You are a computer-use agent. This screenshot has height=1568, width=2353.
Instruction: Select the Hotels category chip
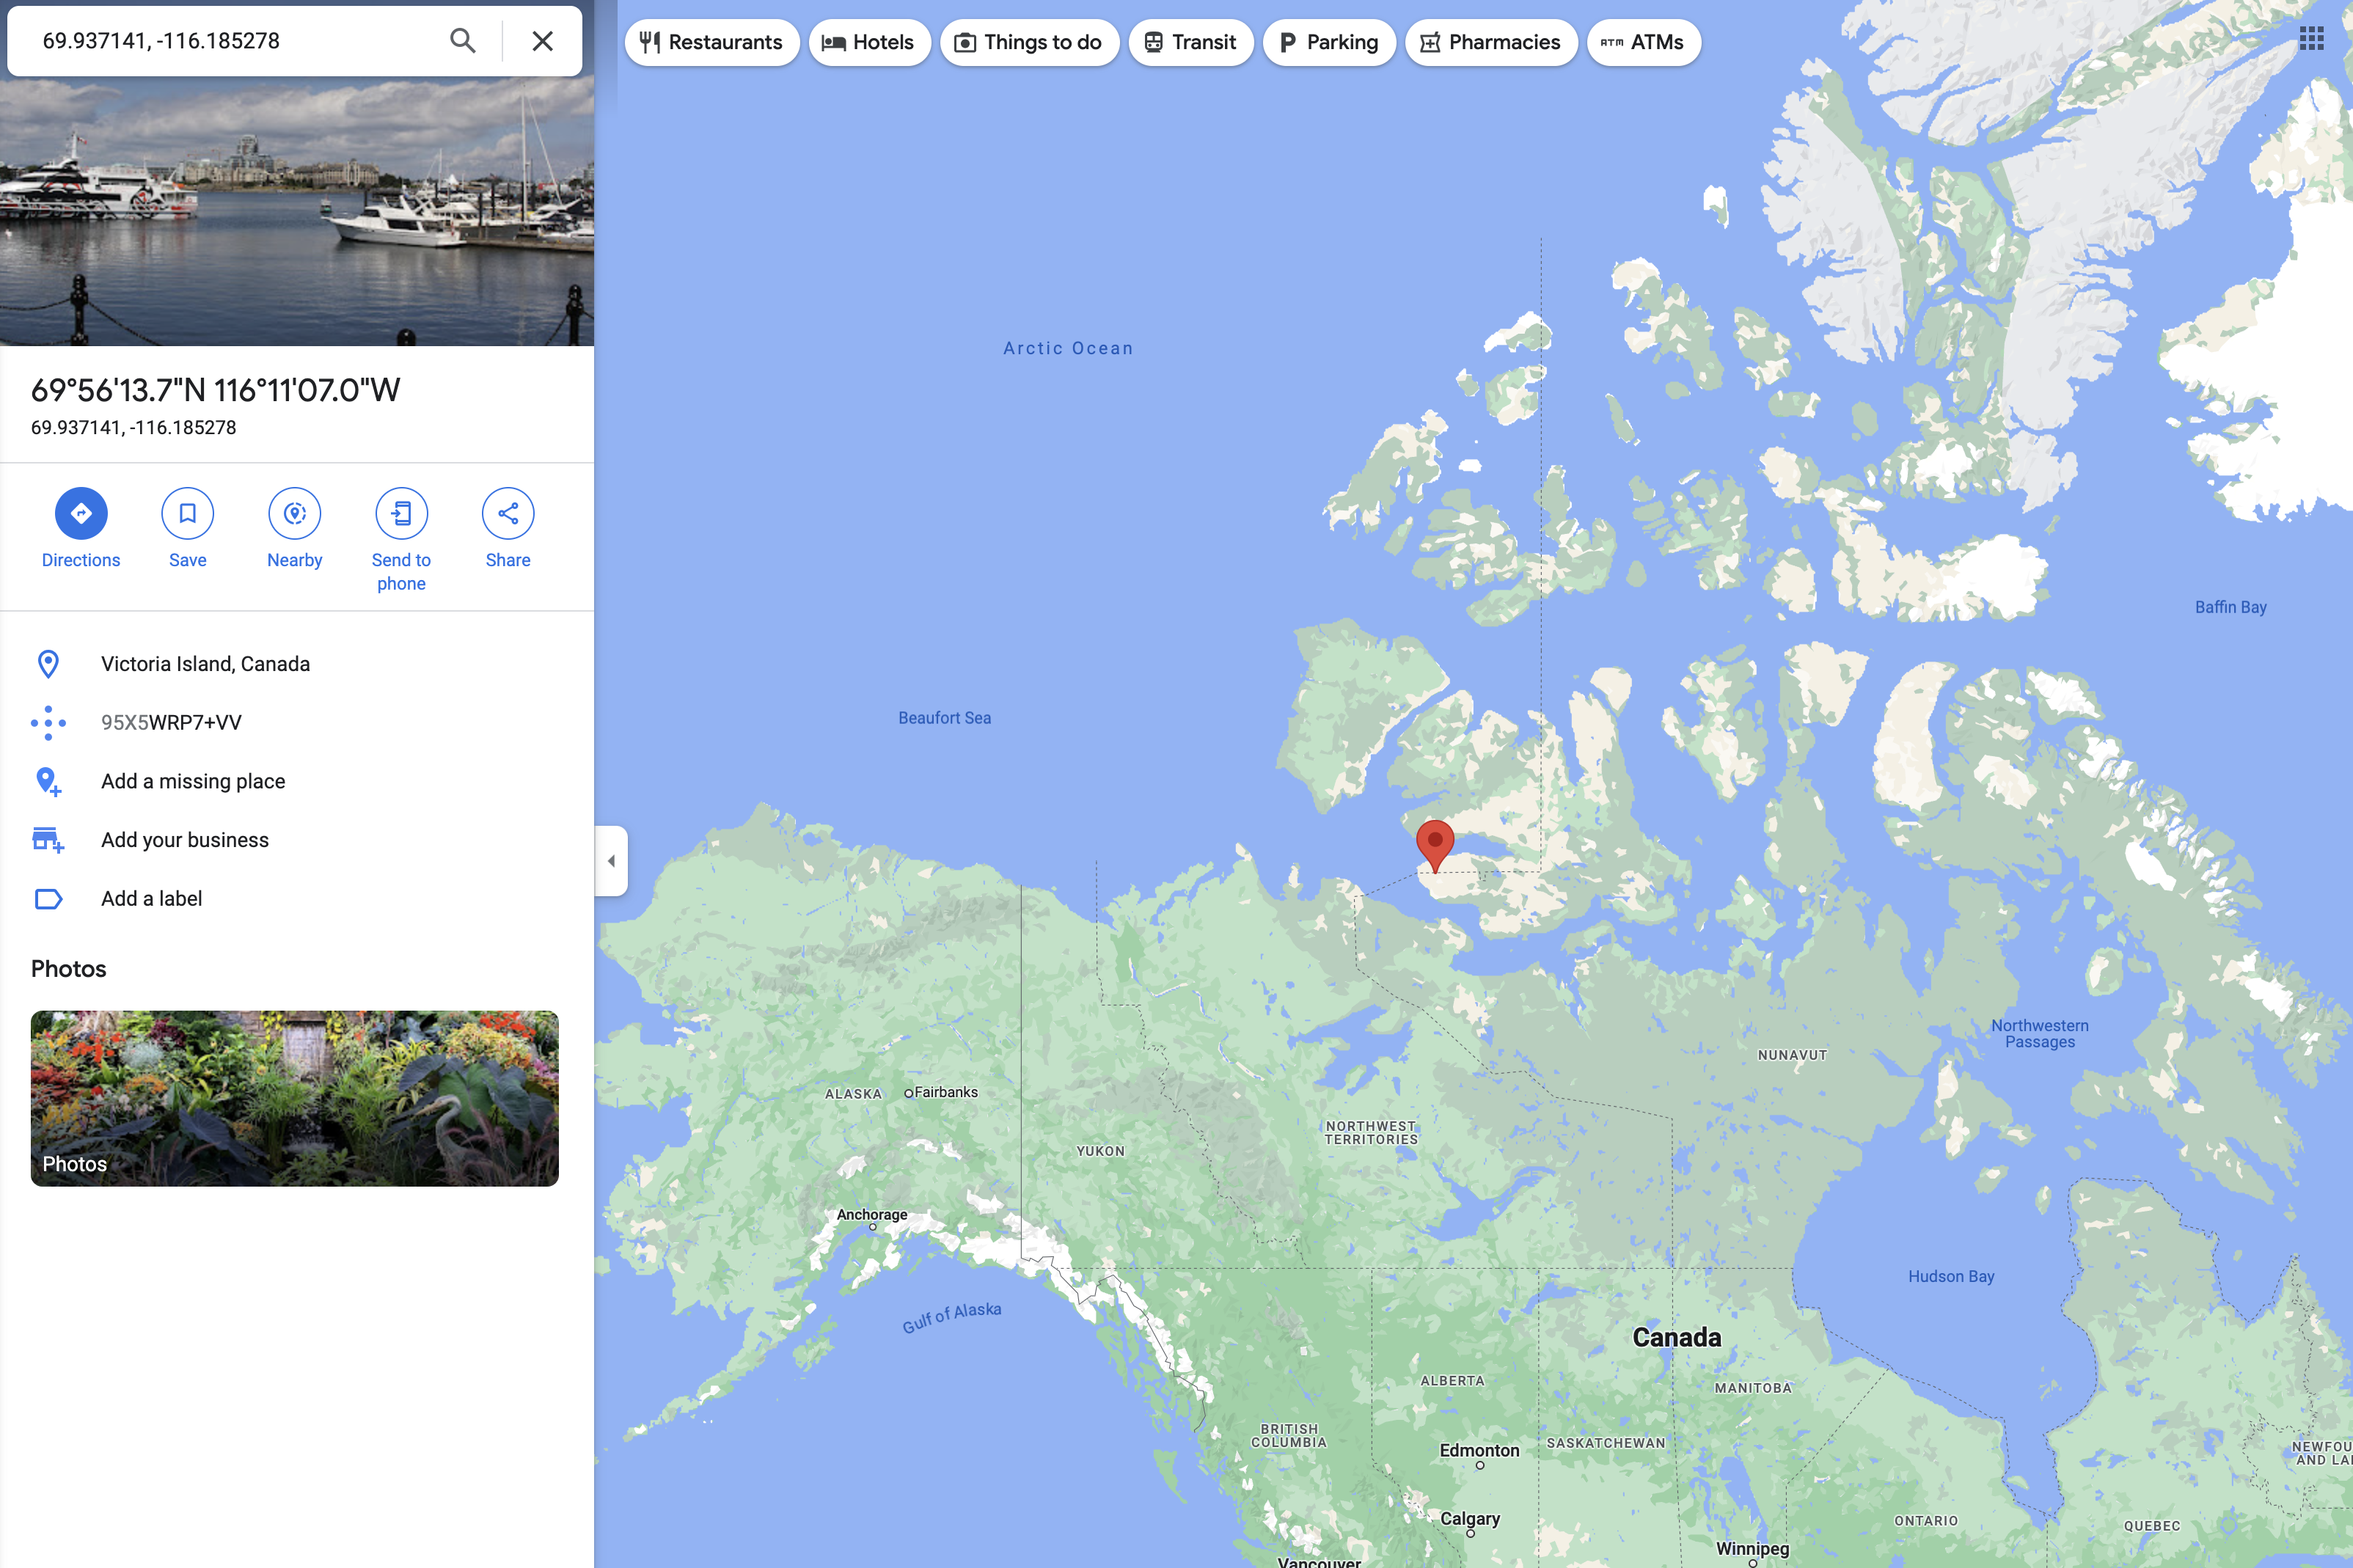point(869,42)
